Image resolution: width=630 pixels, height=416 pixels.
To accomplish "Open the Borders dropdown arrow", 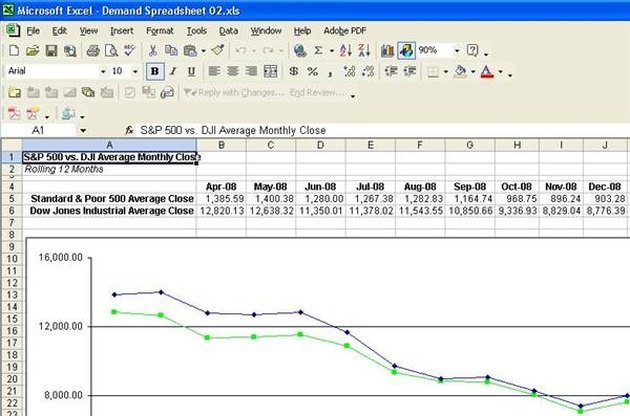I will pyautogui.click(x=446, y=72).
